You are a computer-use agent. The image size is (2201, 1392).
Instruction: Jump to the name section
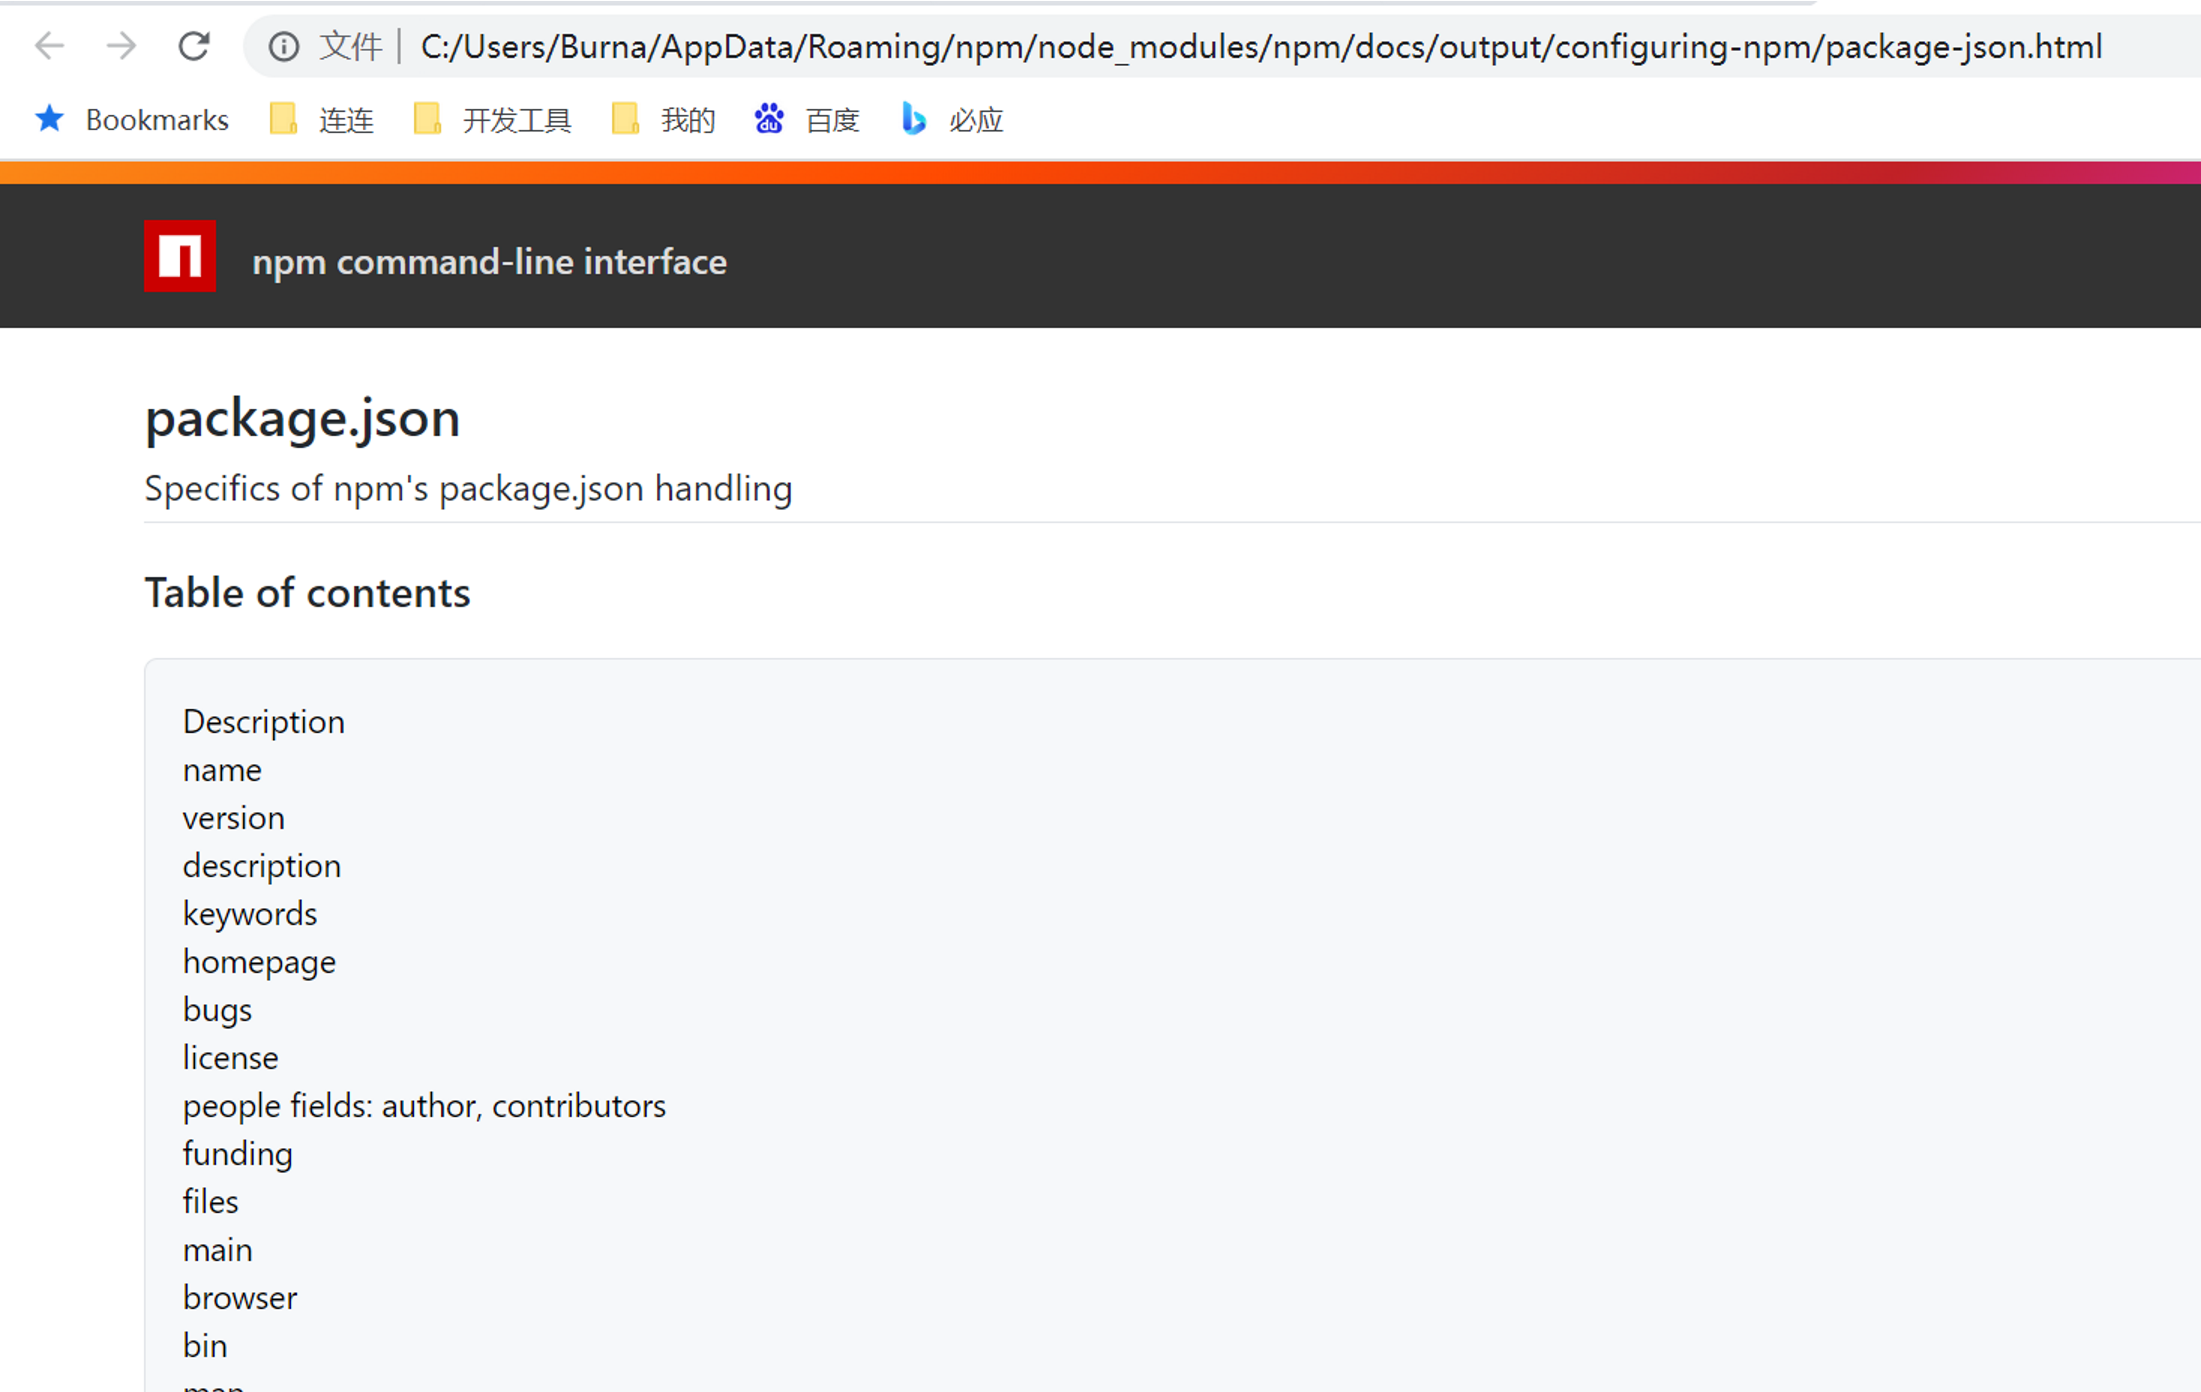coord(222,770)
